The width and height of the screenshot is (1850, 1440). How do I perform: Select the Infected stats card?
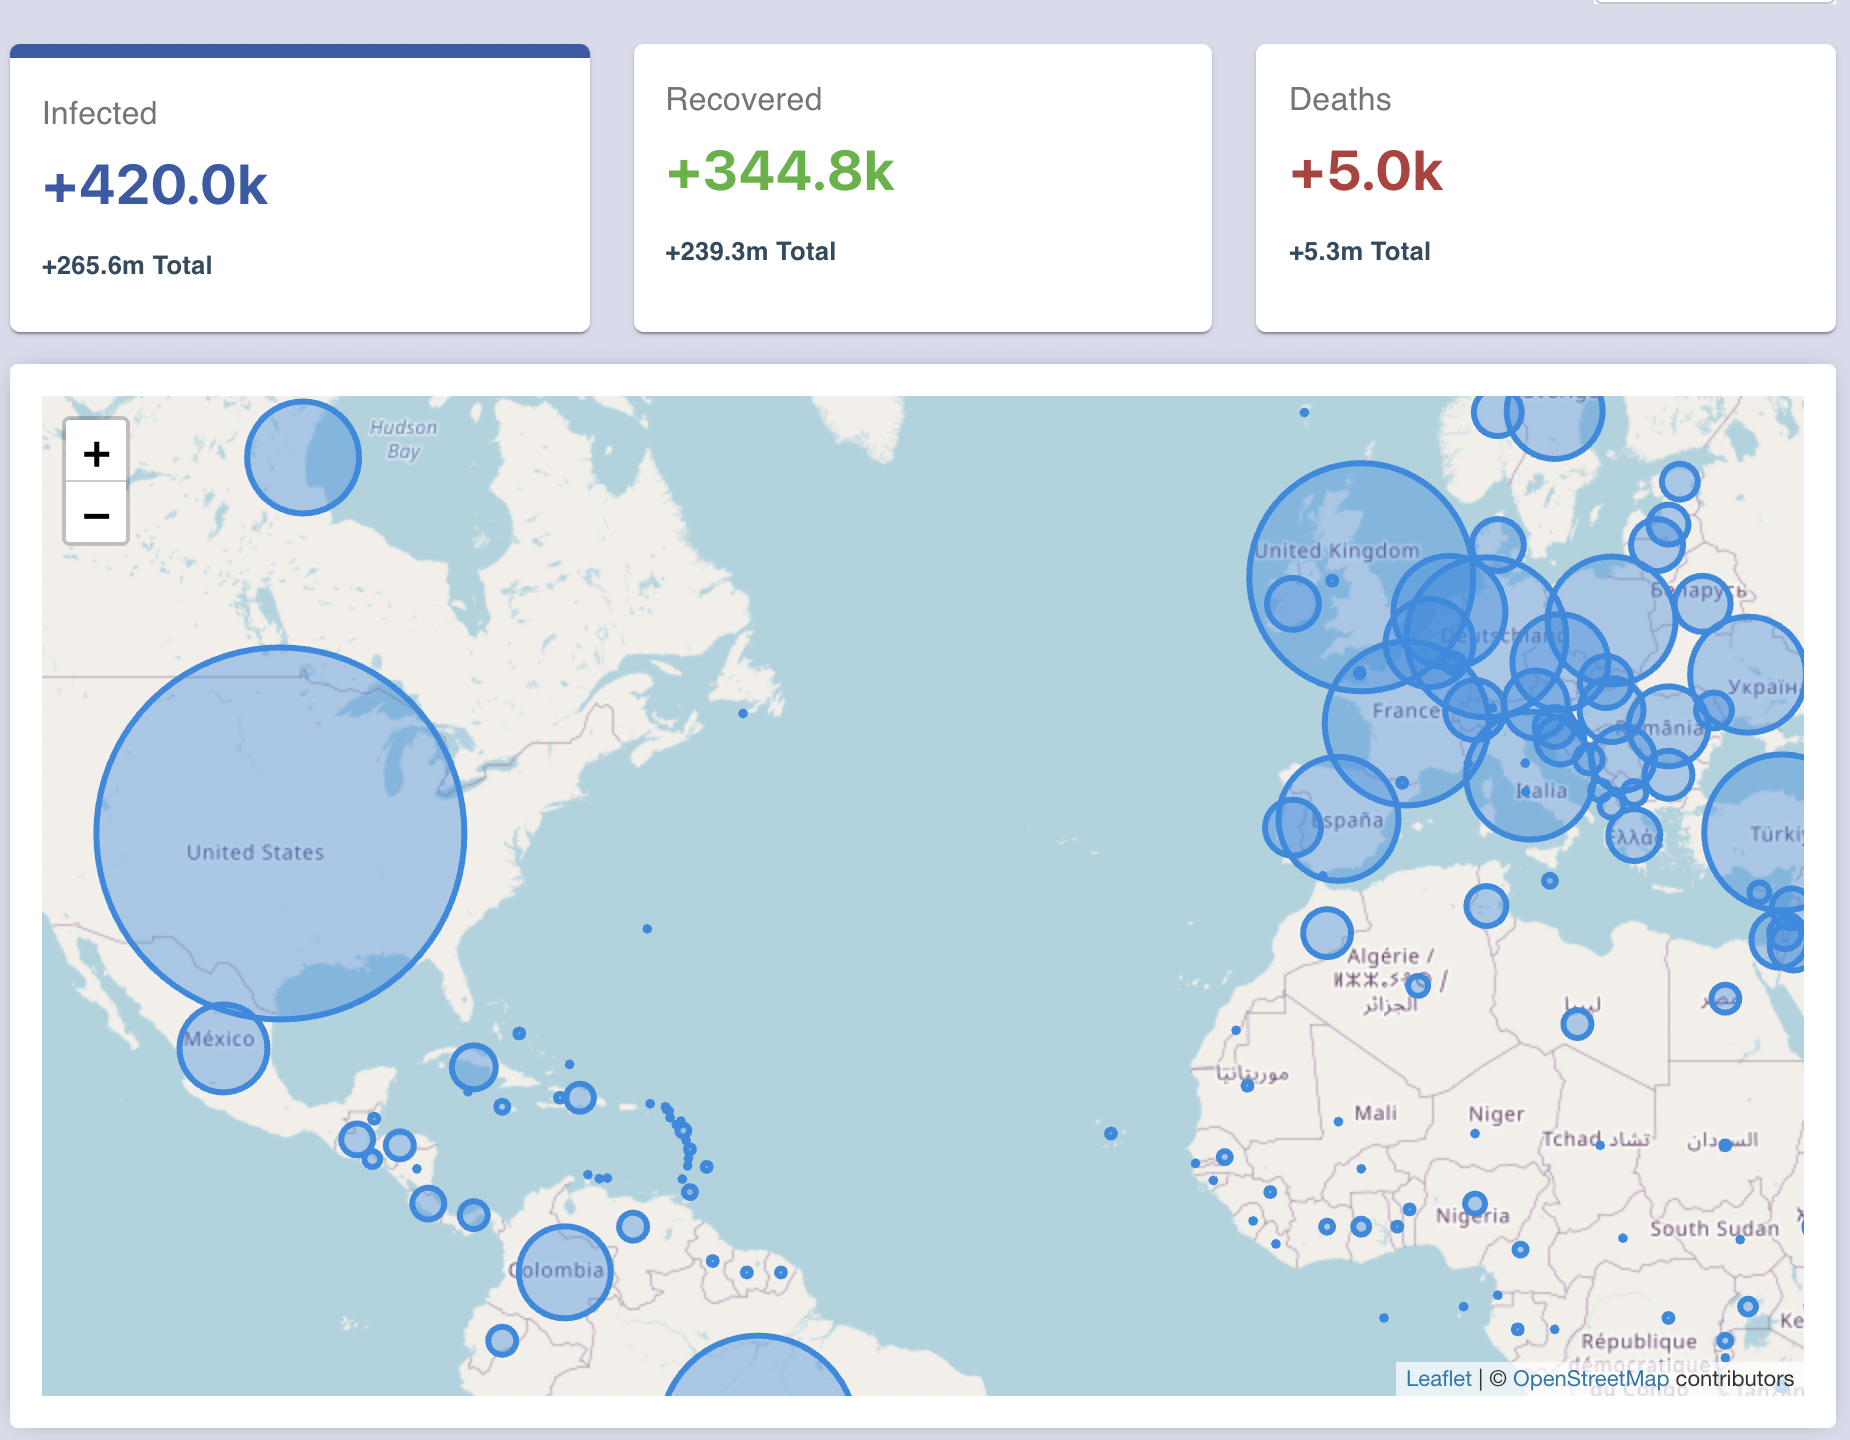point(300,188)
